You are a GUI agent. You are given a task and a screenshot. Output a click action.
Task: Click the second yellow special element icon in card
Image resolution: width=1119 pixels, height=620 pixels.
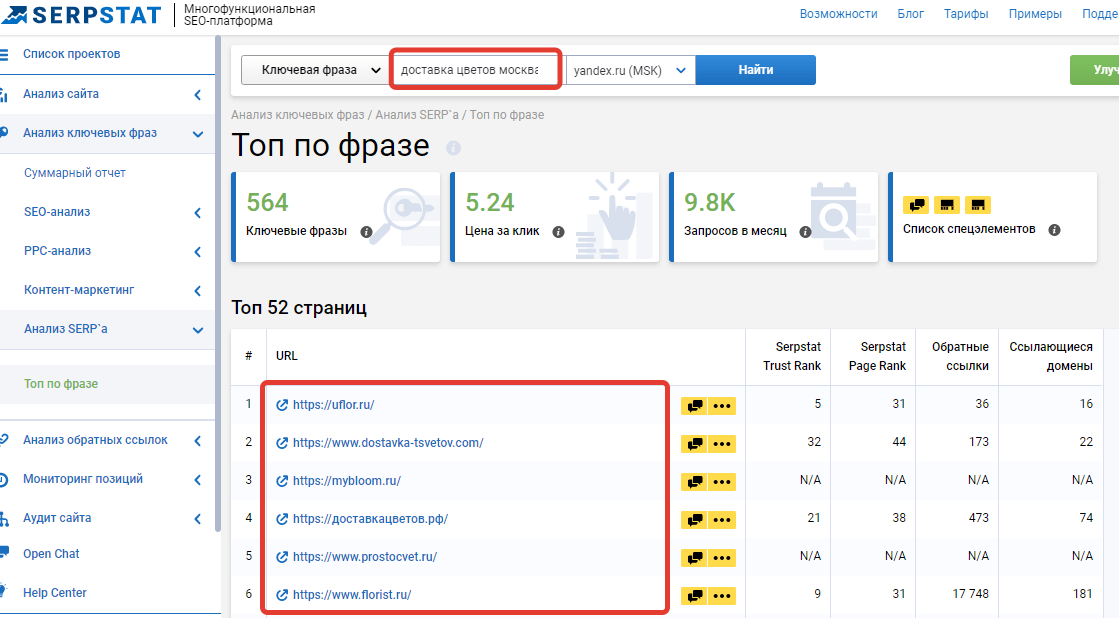pyautogui.click(x=946, y=205)
